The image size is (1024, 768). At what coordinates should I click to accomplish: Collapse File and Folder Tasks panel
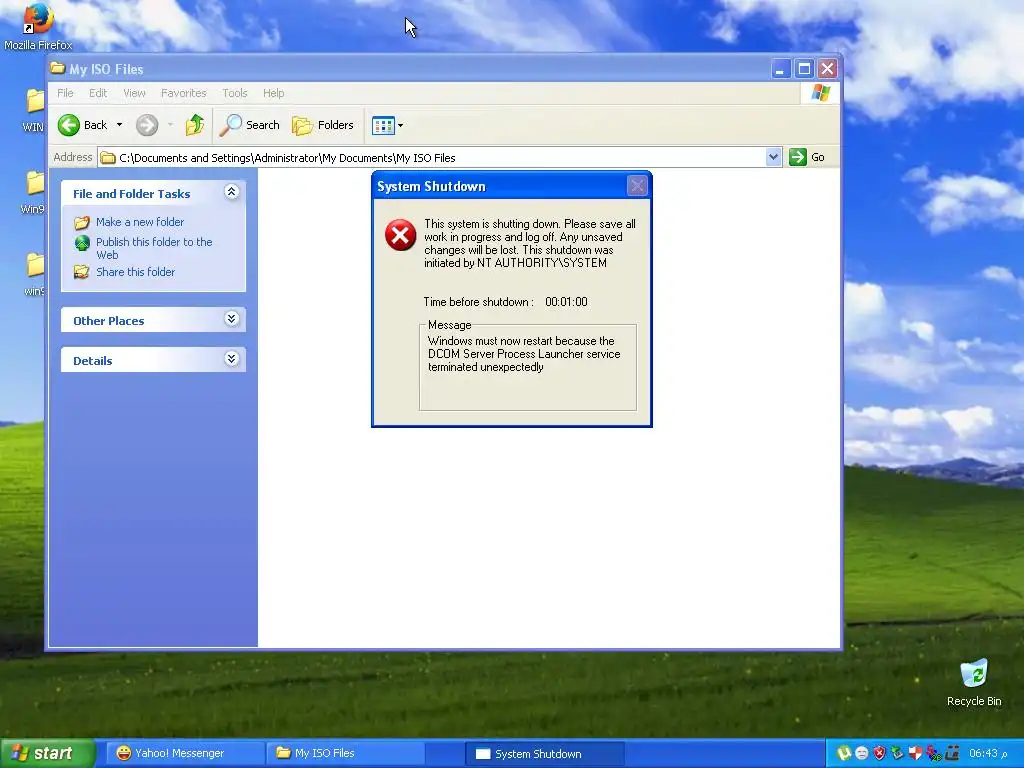231,191
